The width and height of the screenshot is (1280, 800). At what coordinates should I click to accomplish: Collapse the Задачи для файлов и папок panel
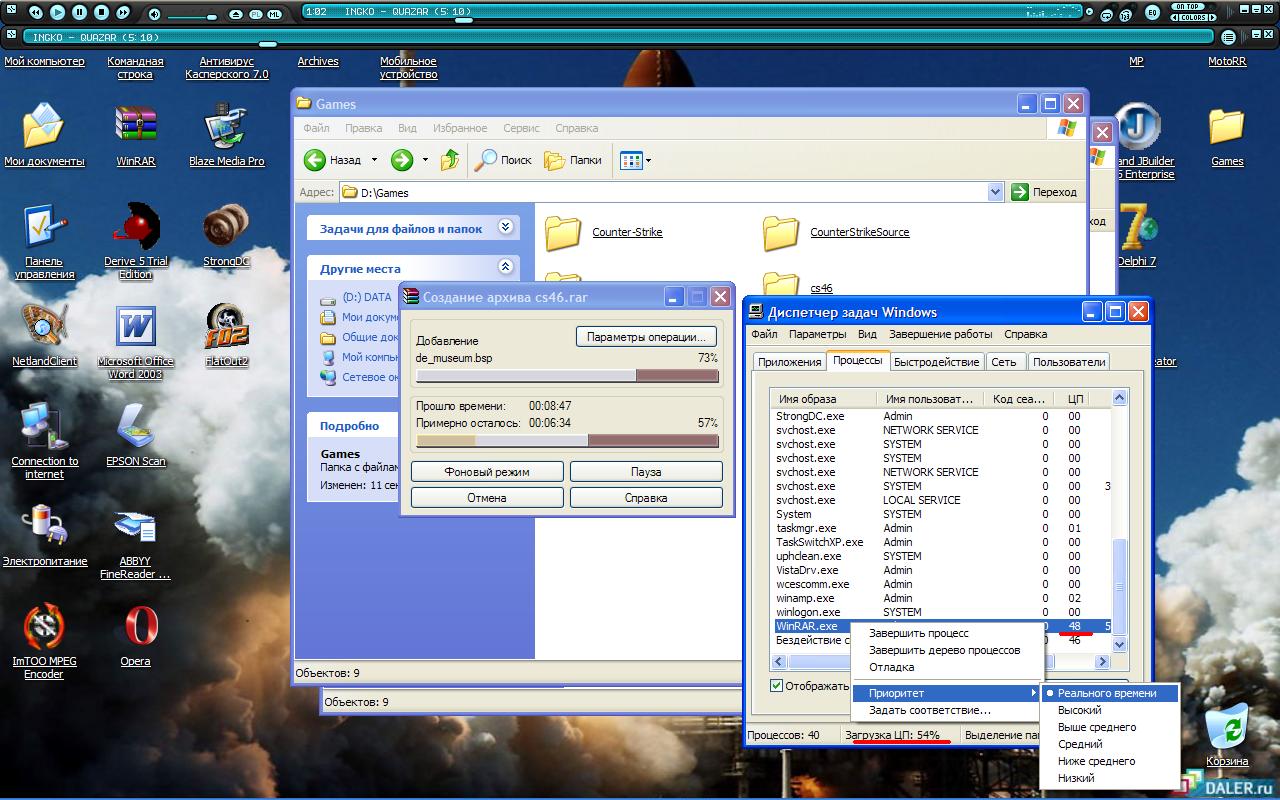pos(505,228)
